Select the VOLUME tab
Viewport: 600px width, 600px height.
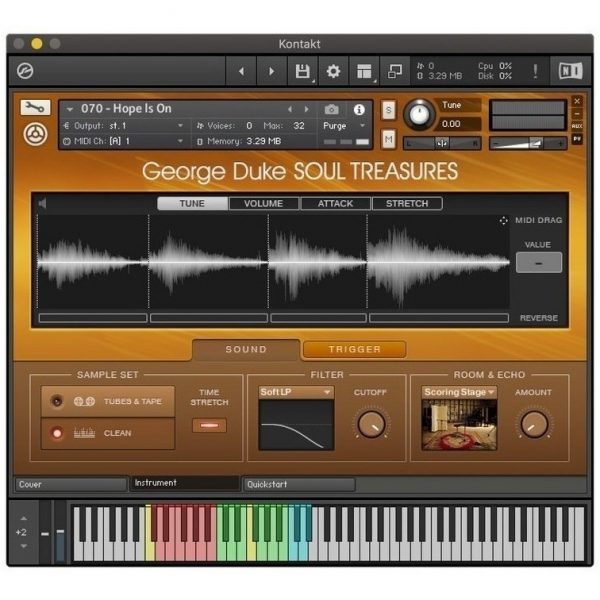click(x=264, y=204)
